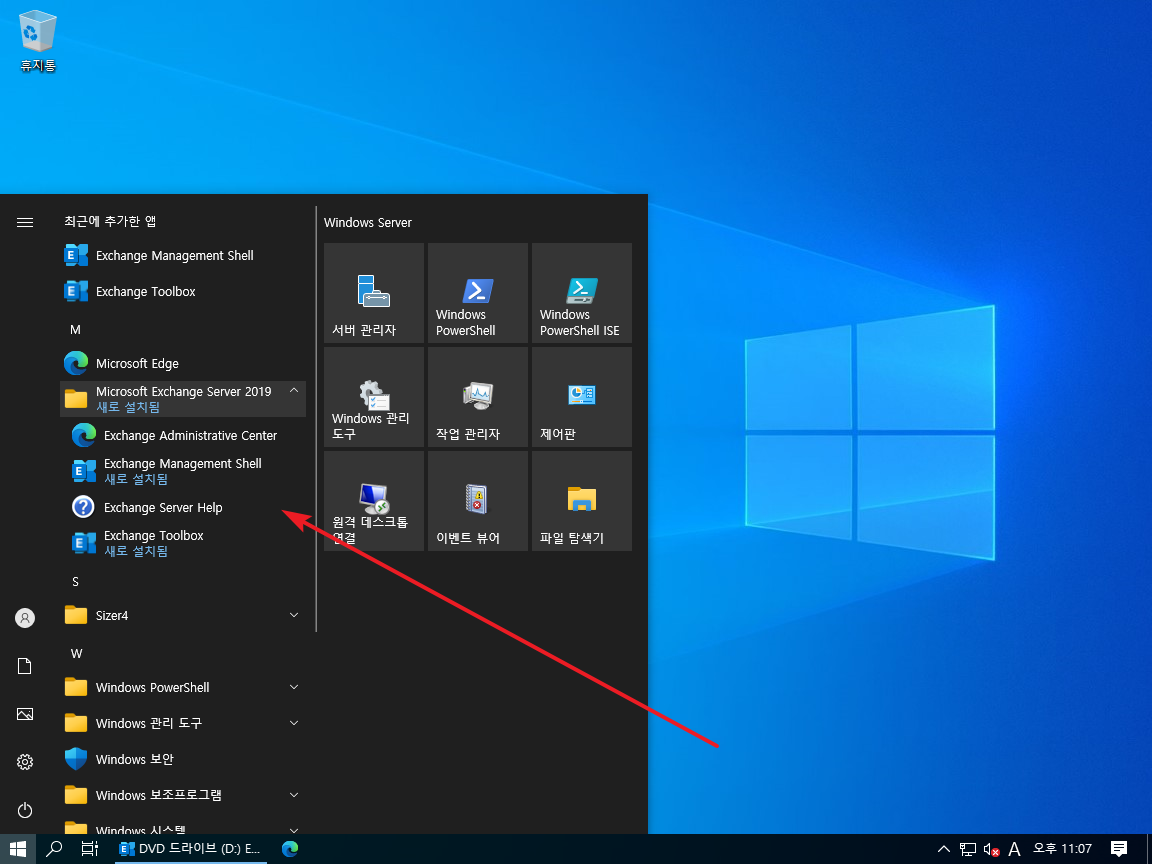Launch Microsoft Edge from the app list
The image size is (1152, 864).
click(x=183, y=364)
